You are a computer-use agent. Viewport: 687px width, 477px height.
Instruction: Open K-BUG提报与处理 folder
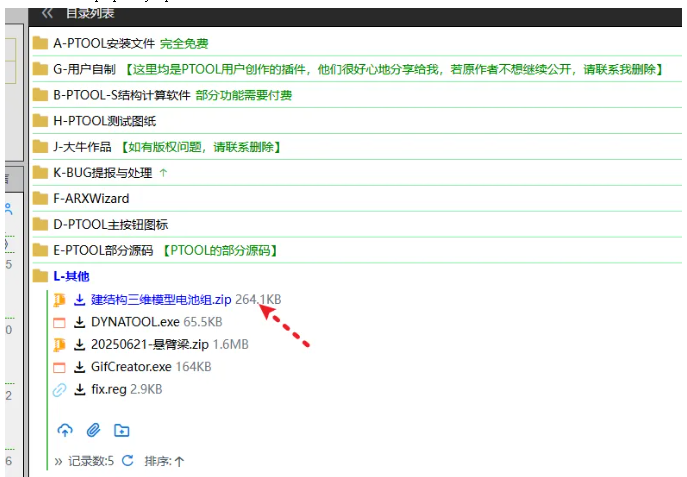pos(103,173)
